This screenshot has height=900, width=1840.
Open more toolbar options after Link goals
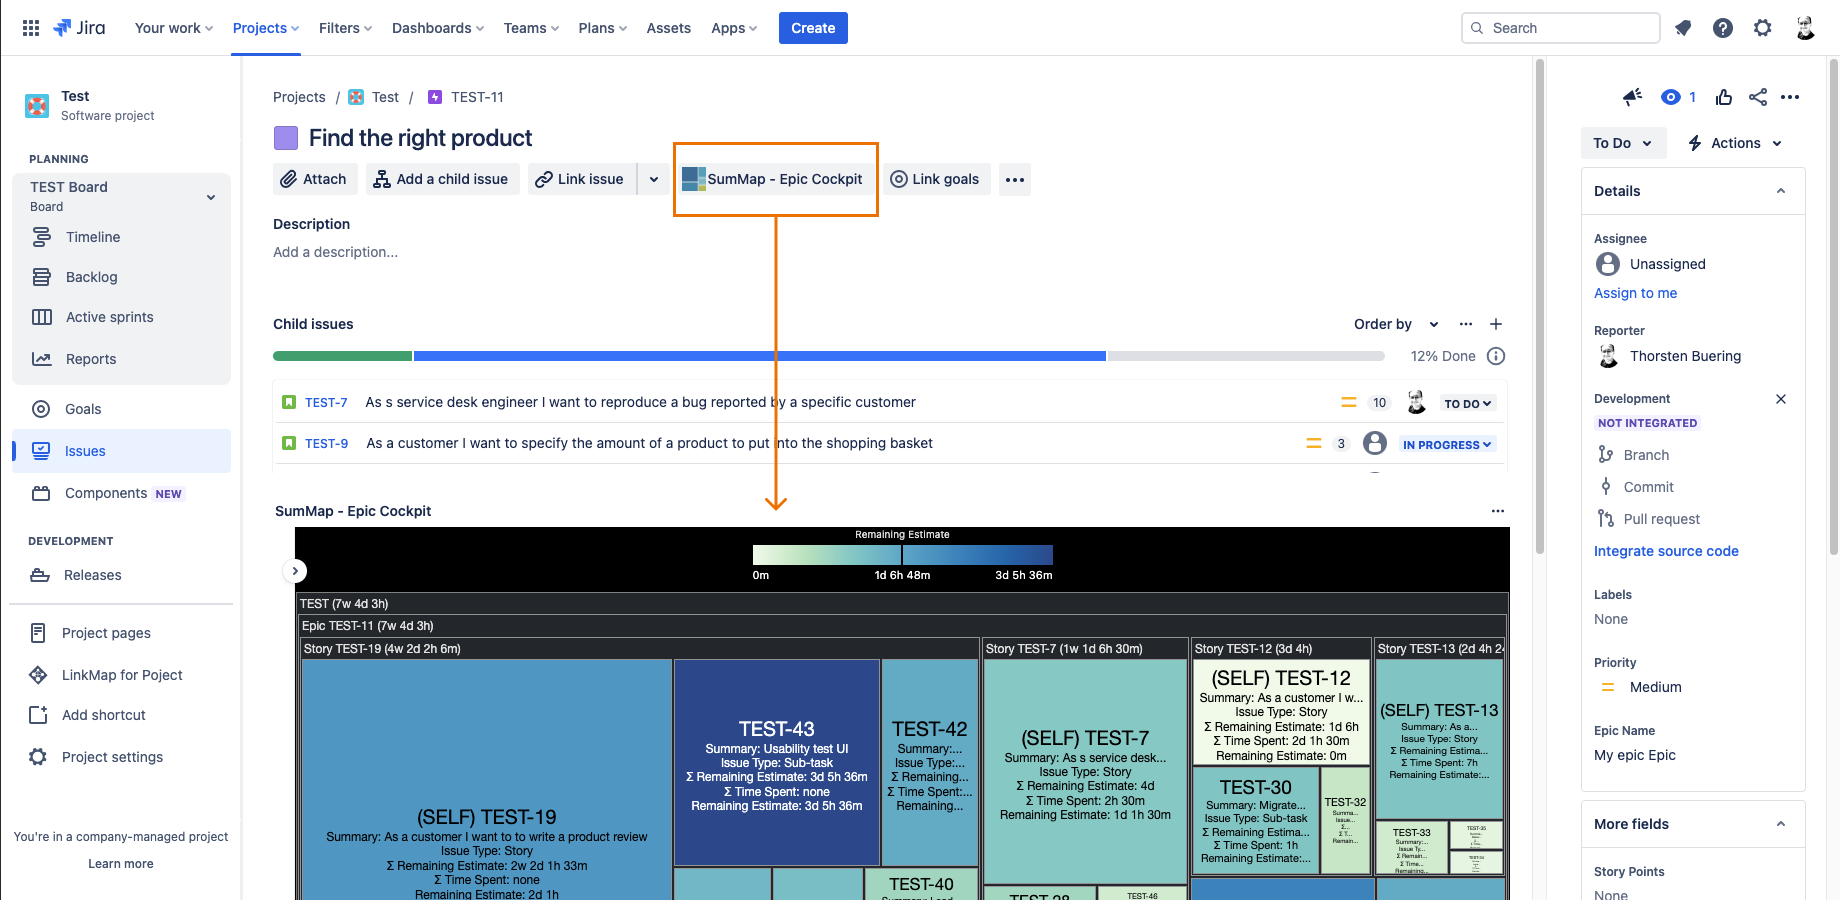click(x=1015, y=180)
